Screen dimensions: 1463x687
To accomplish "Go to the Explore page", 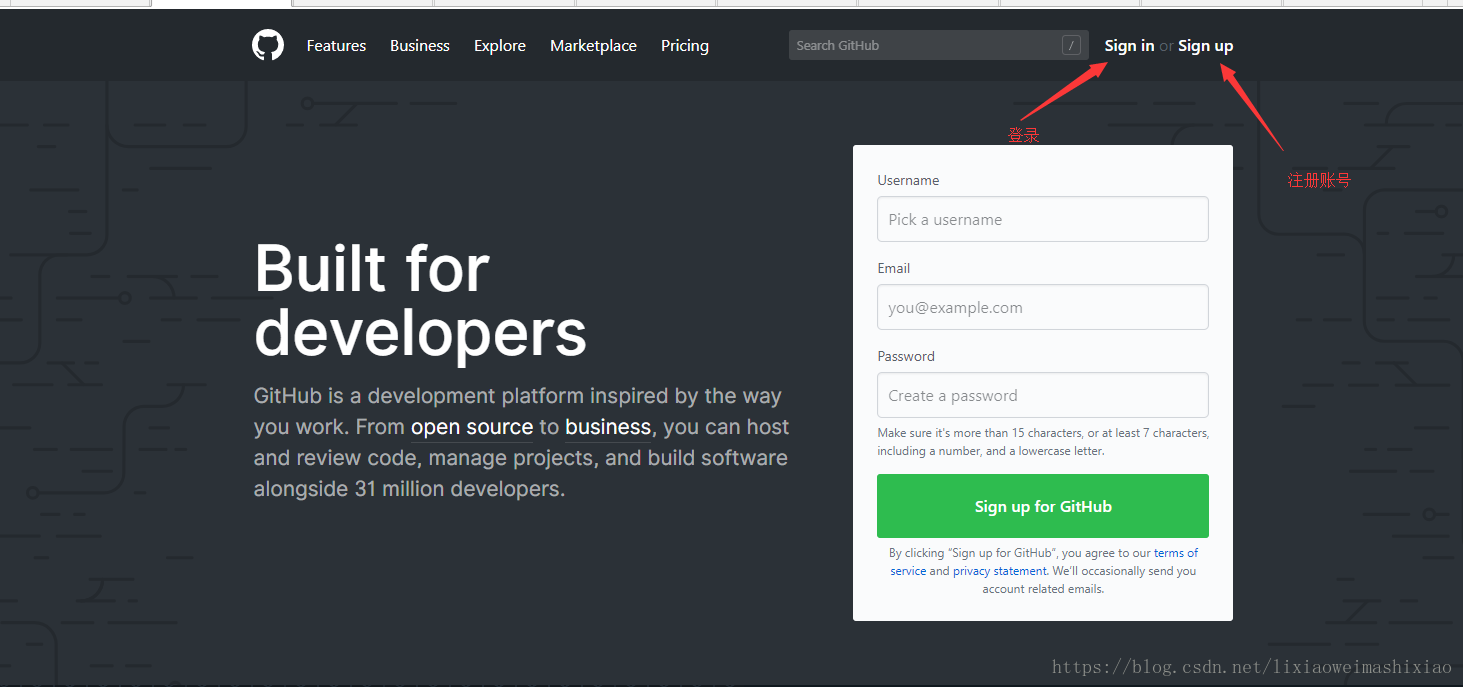I will point(500,46).
